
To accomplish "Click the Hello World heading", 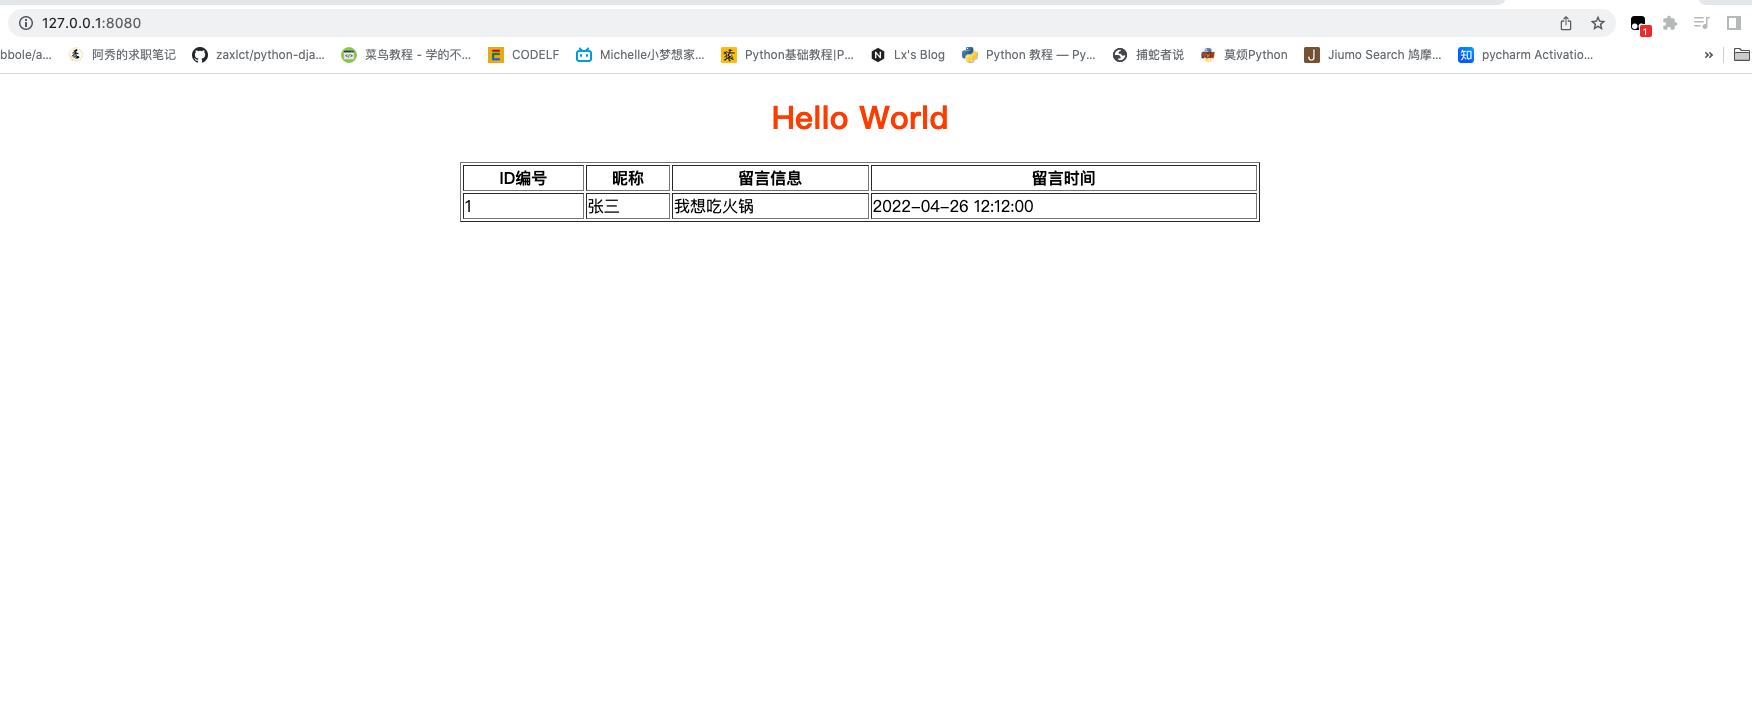I will pyautogui.click(x=860, y=118).
